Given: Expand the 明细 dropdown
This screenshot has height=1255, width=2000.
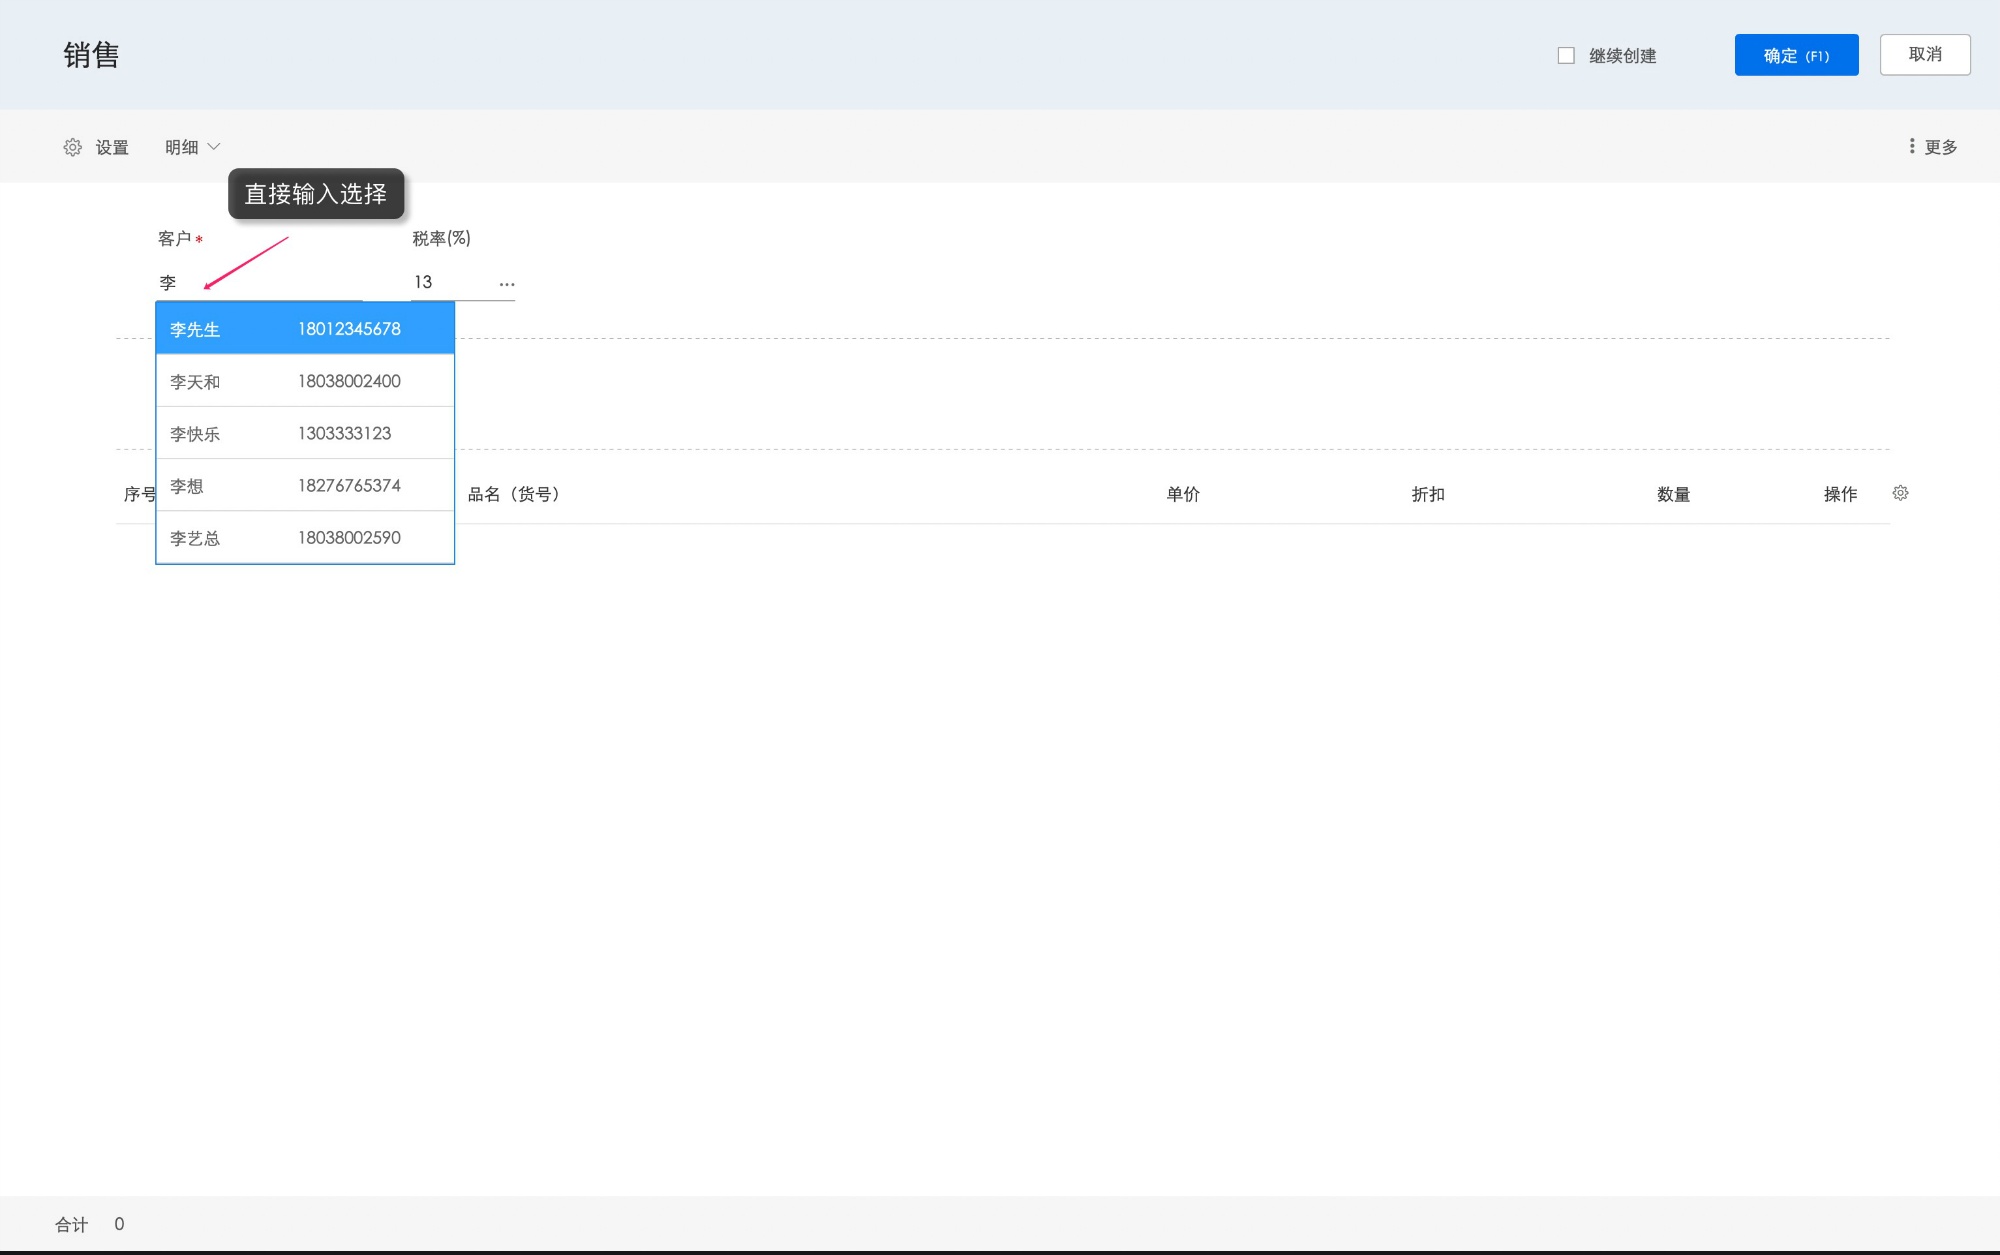Looking at the screenshot, I should 192,147.
